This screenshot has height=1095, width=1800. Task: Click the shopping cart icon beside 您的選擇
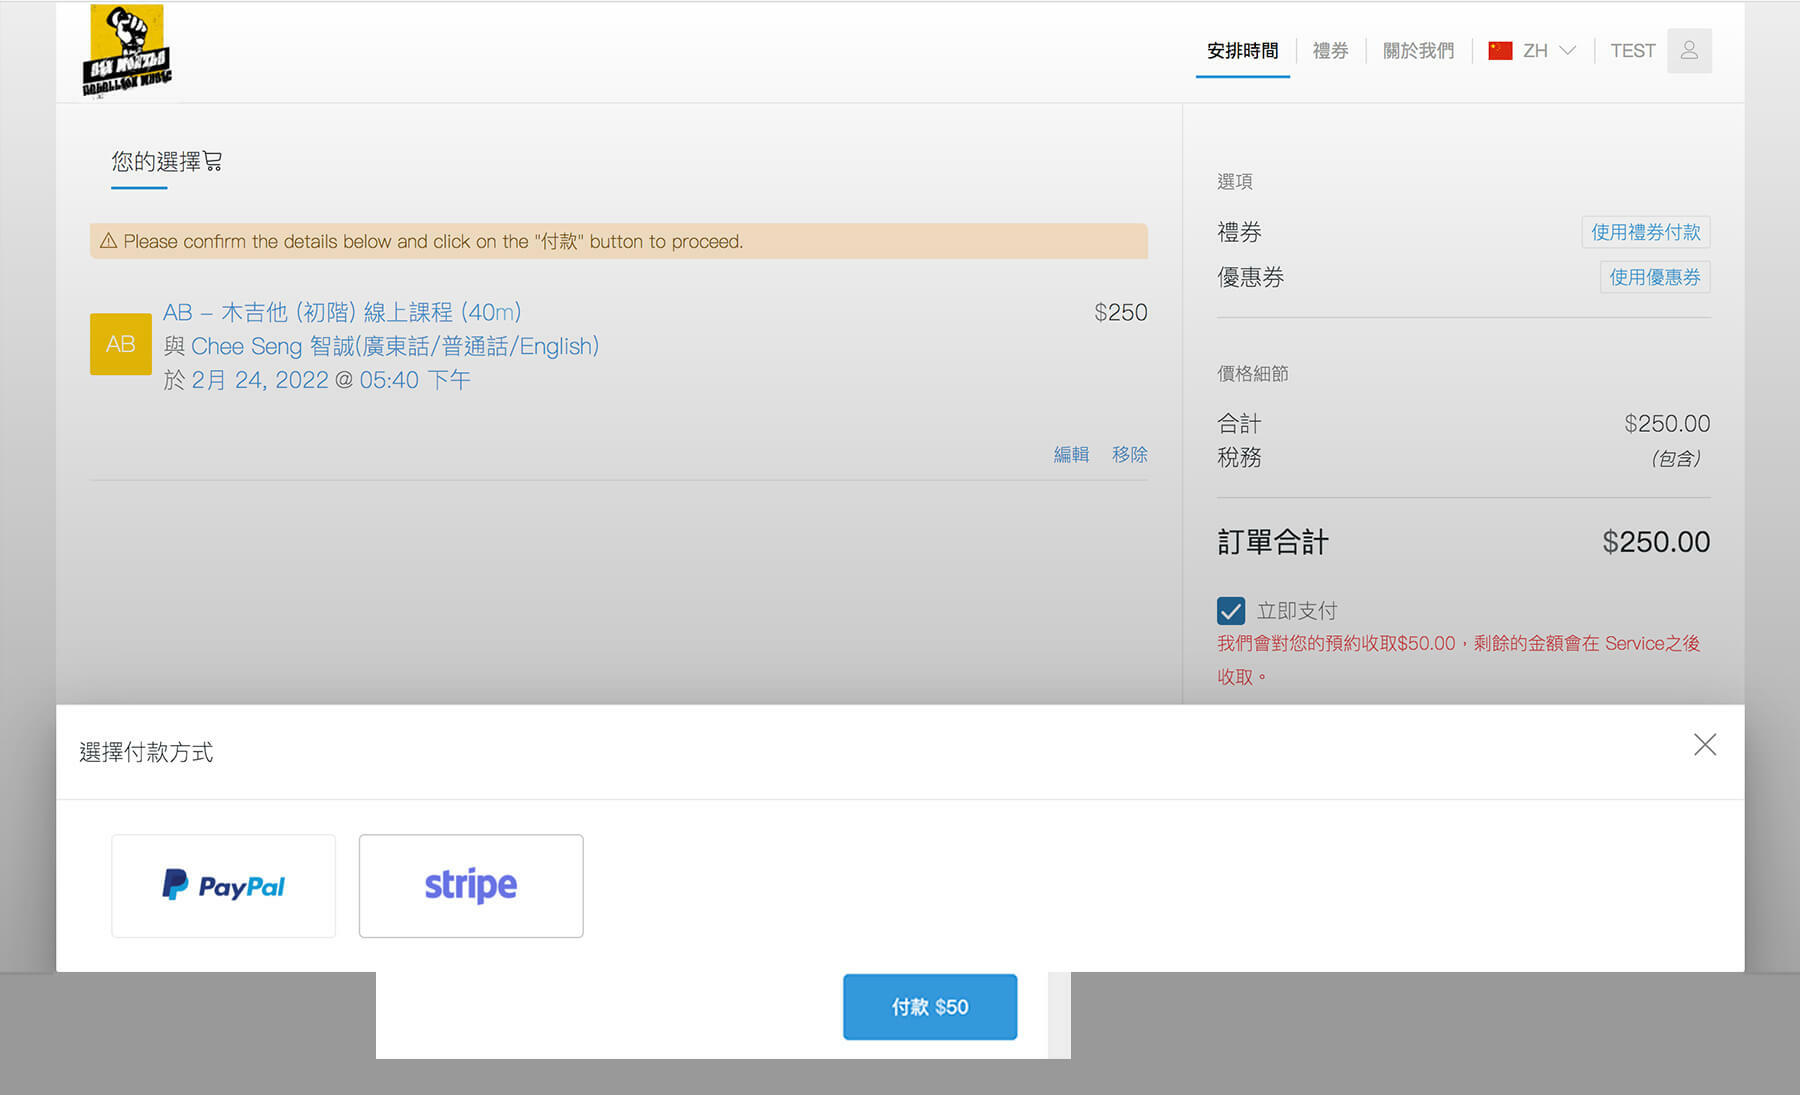pos(213,161)
